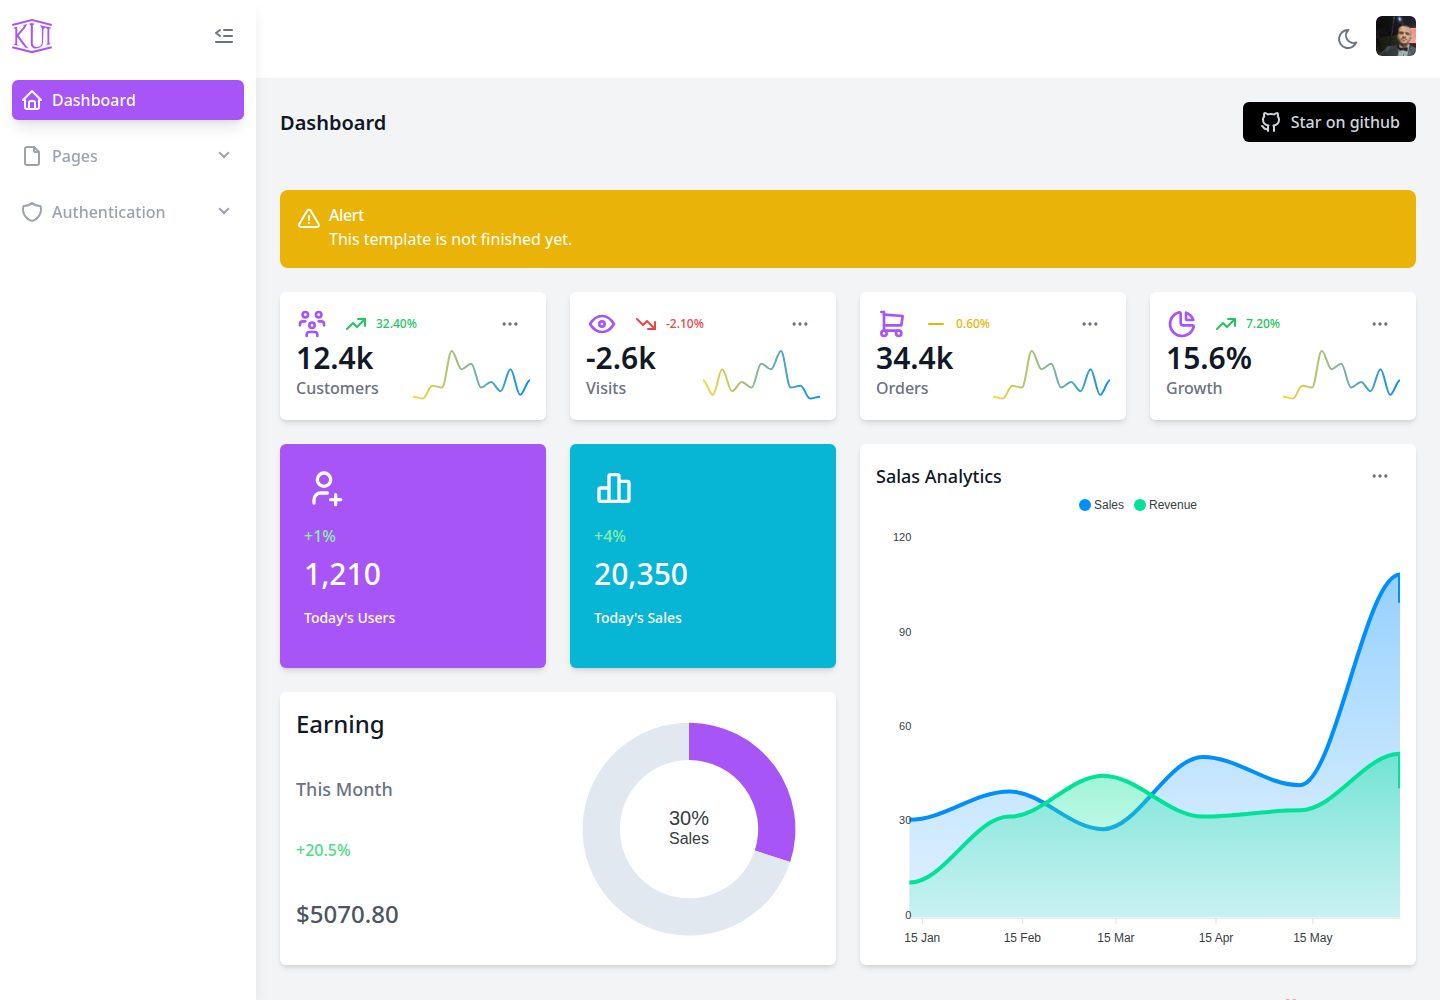Screen dimensions: 1440x1000
Task: Collapse the sidebar with the menu icon
Action: [224, 36]
